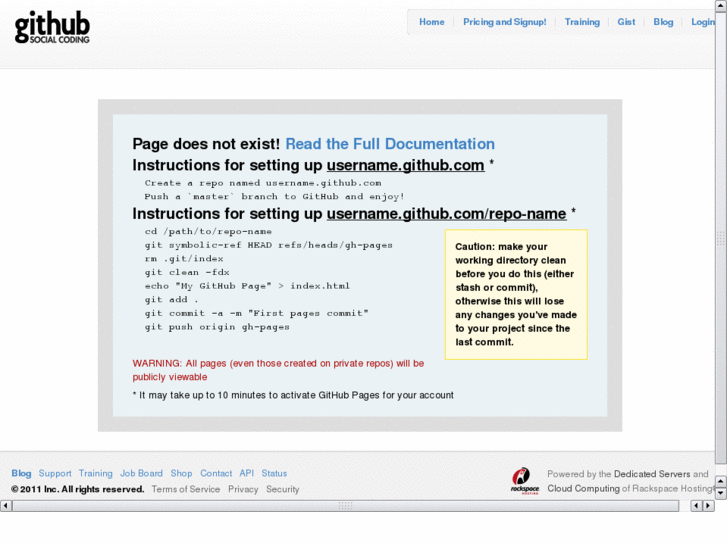Viewport: 727px width, 545px height.
Task: Click 'Create a repo named username.github.com' text
Action: point(263,183)
